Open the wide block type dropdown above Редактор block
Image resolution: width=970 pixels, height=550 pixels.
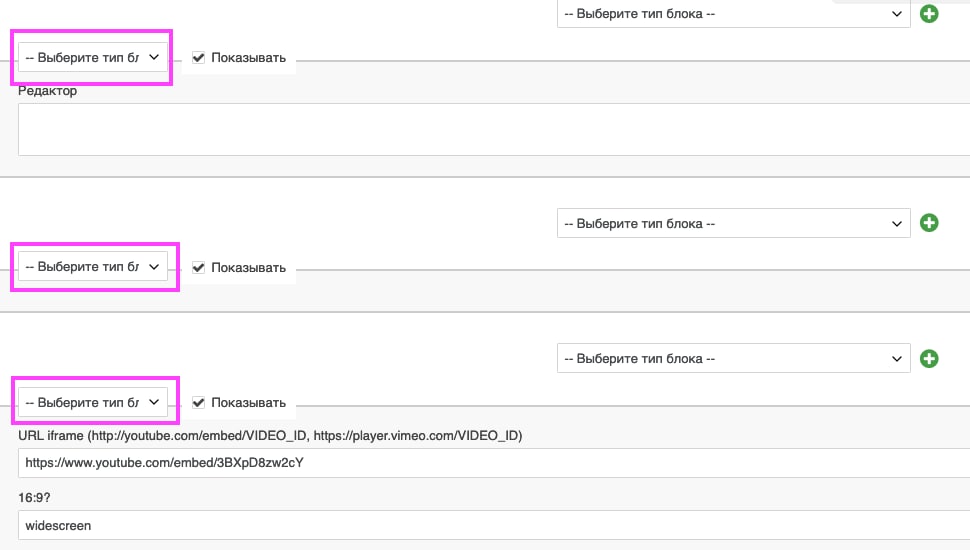click(734, 14)
